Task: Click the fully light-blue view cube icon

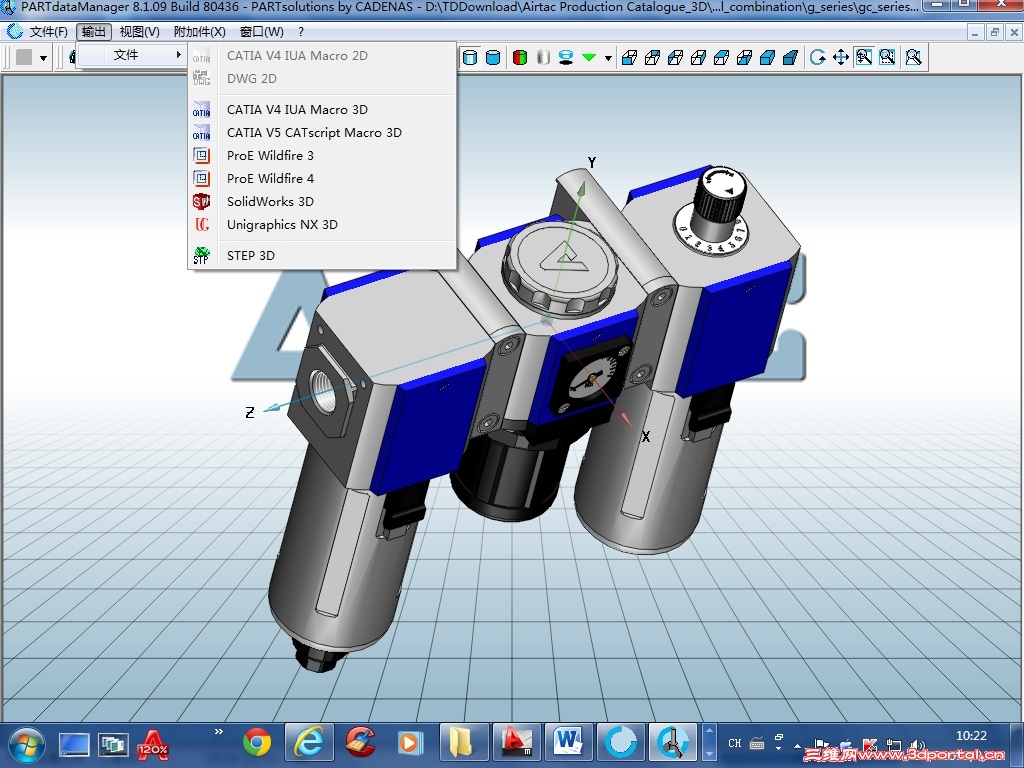Action: click(x=767, y=57)
